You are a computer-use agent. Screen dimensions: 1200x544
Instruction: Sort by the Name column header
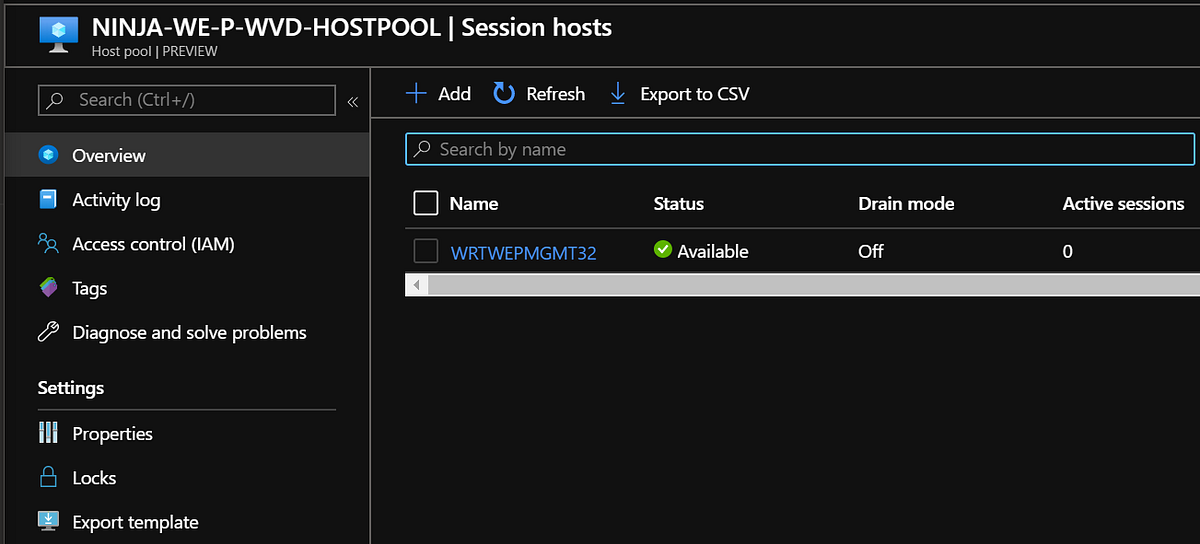(x=474, y=203)
